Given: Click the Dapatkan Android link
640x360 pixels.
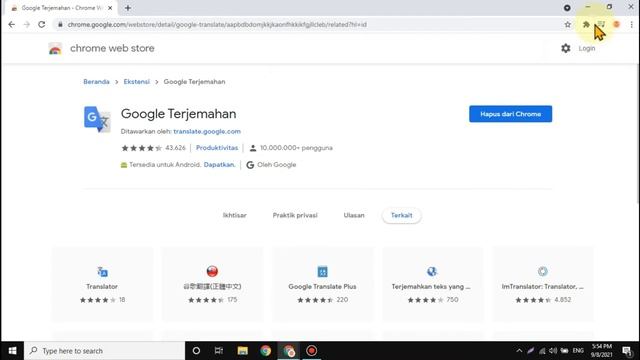Looking at the screenshot, I should (x=220, y=164).
